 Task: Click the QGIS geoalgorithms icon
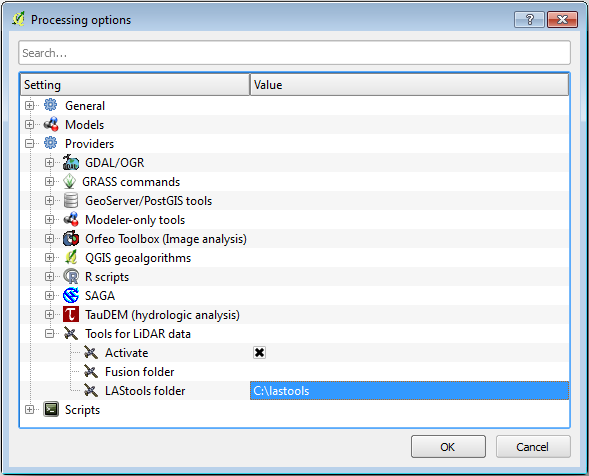pos(71,257)
